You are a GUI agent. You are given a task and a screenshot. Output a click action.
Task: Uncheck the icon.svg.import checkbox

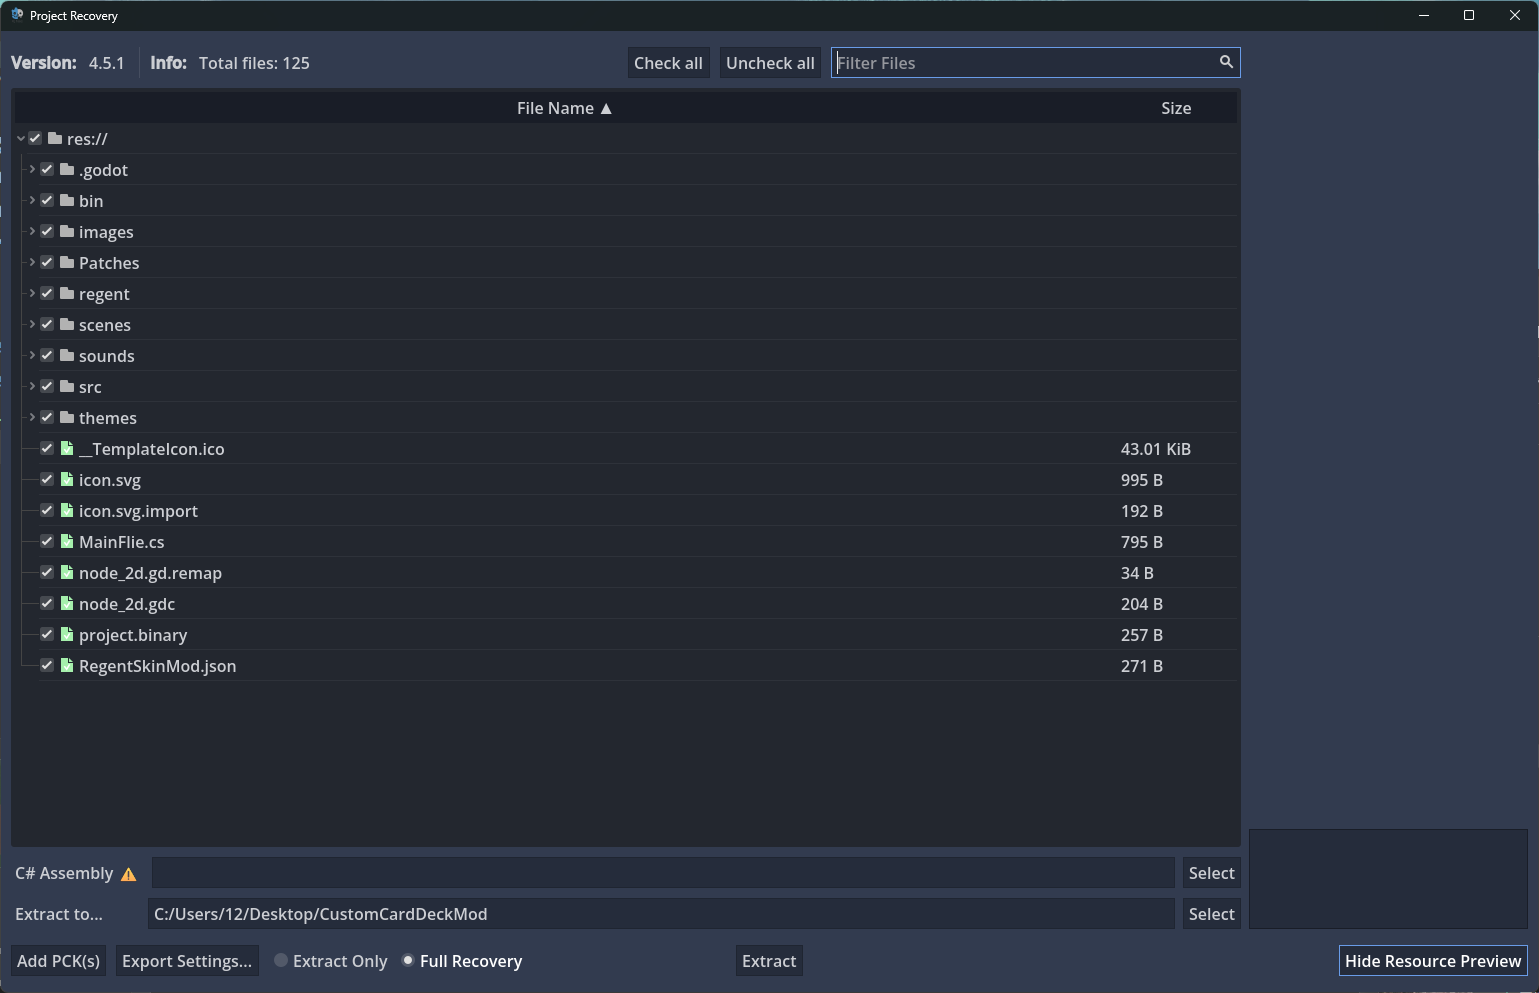(x=47, y=510)
